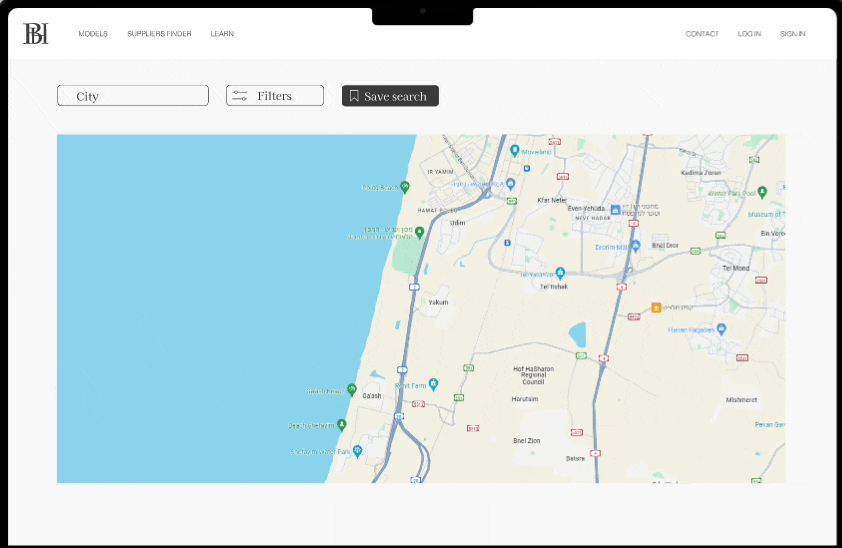Select the Ga'ash Beach pin
The image size is (842, 548).
tap(351, 389)
